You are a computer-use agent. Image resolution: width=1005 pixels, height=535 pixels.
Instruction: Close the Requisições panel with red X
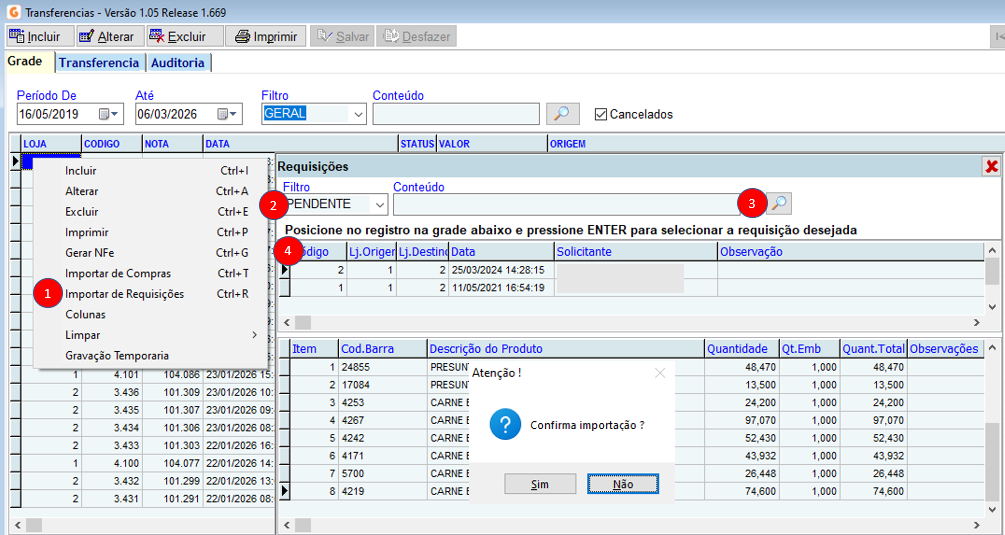click(x=991, y=167)
